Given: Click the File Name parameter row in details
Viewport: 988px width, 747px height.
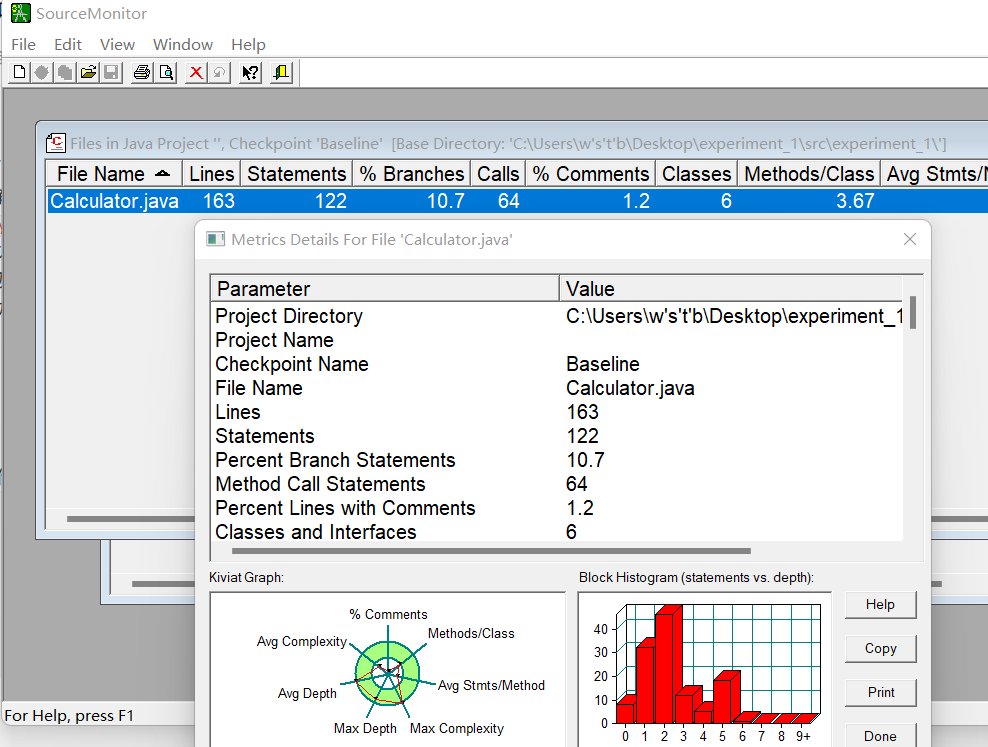Looking at the screenshot, I should pos(557,388).
